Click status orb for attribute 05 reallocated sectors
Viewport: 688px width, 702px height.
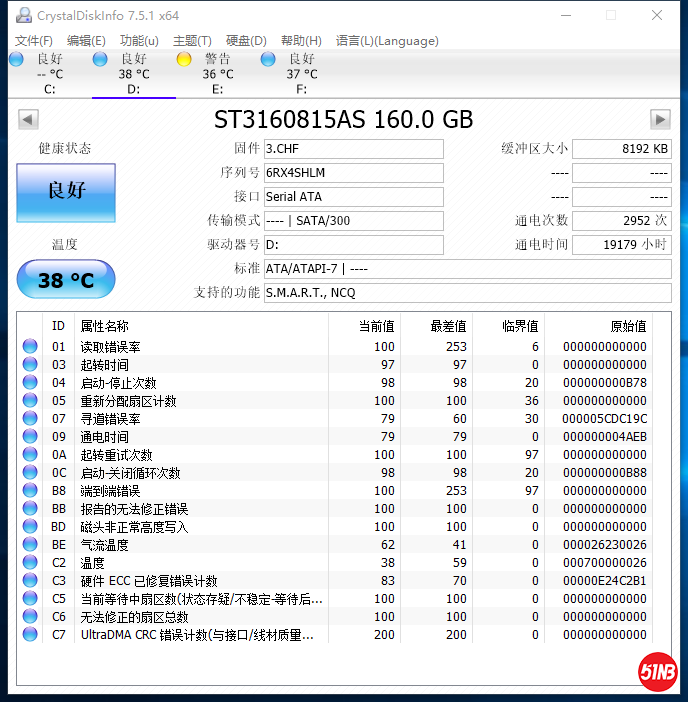pos(30,401)
